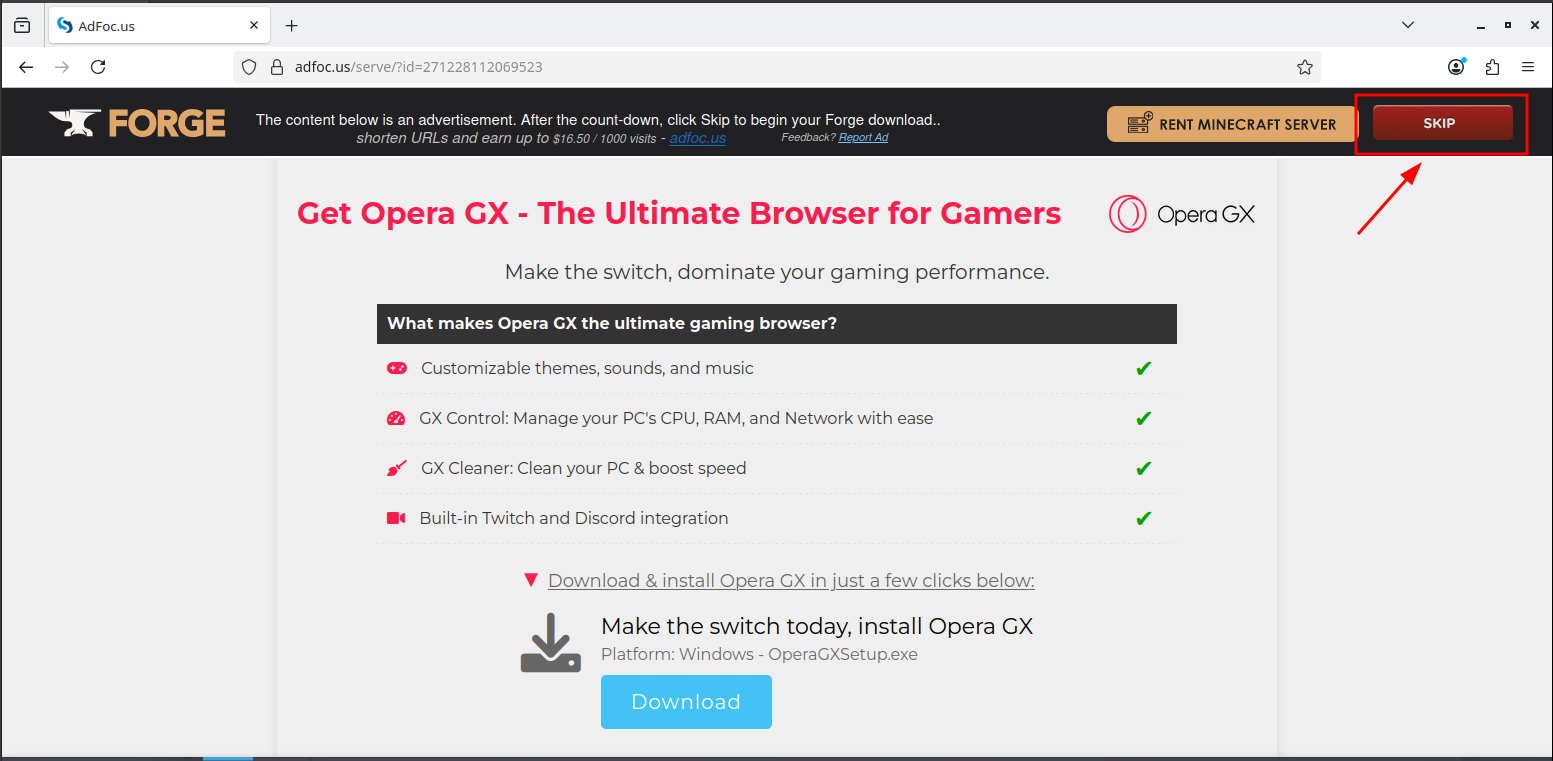This screenshot has width=1553, height=761.
Task: Select the AdFoc.us tab
Action: click(x=150, y=26)
